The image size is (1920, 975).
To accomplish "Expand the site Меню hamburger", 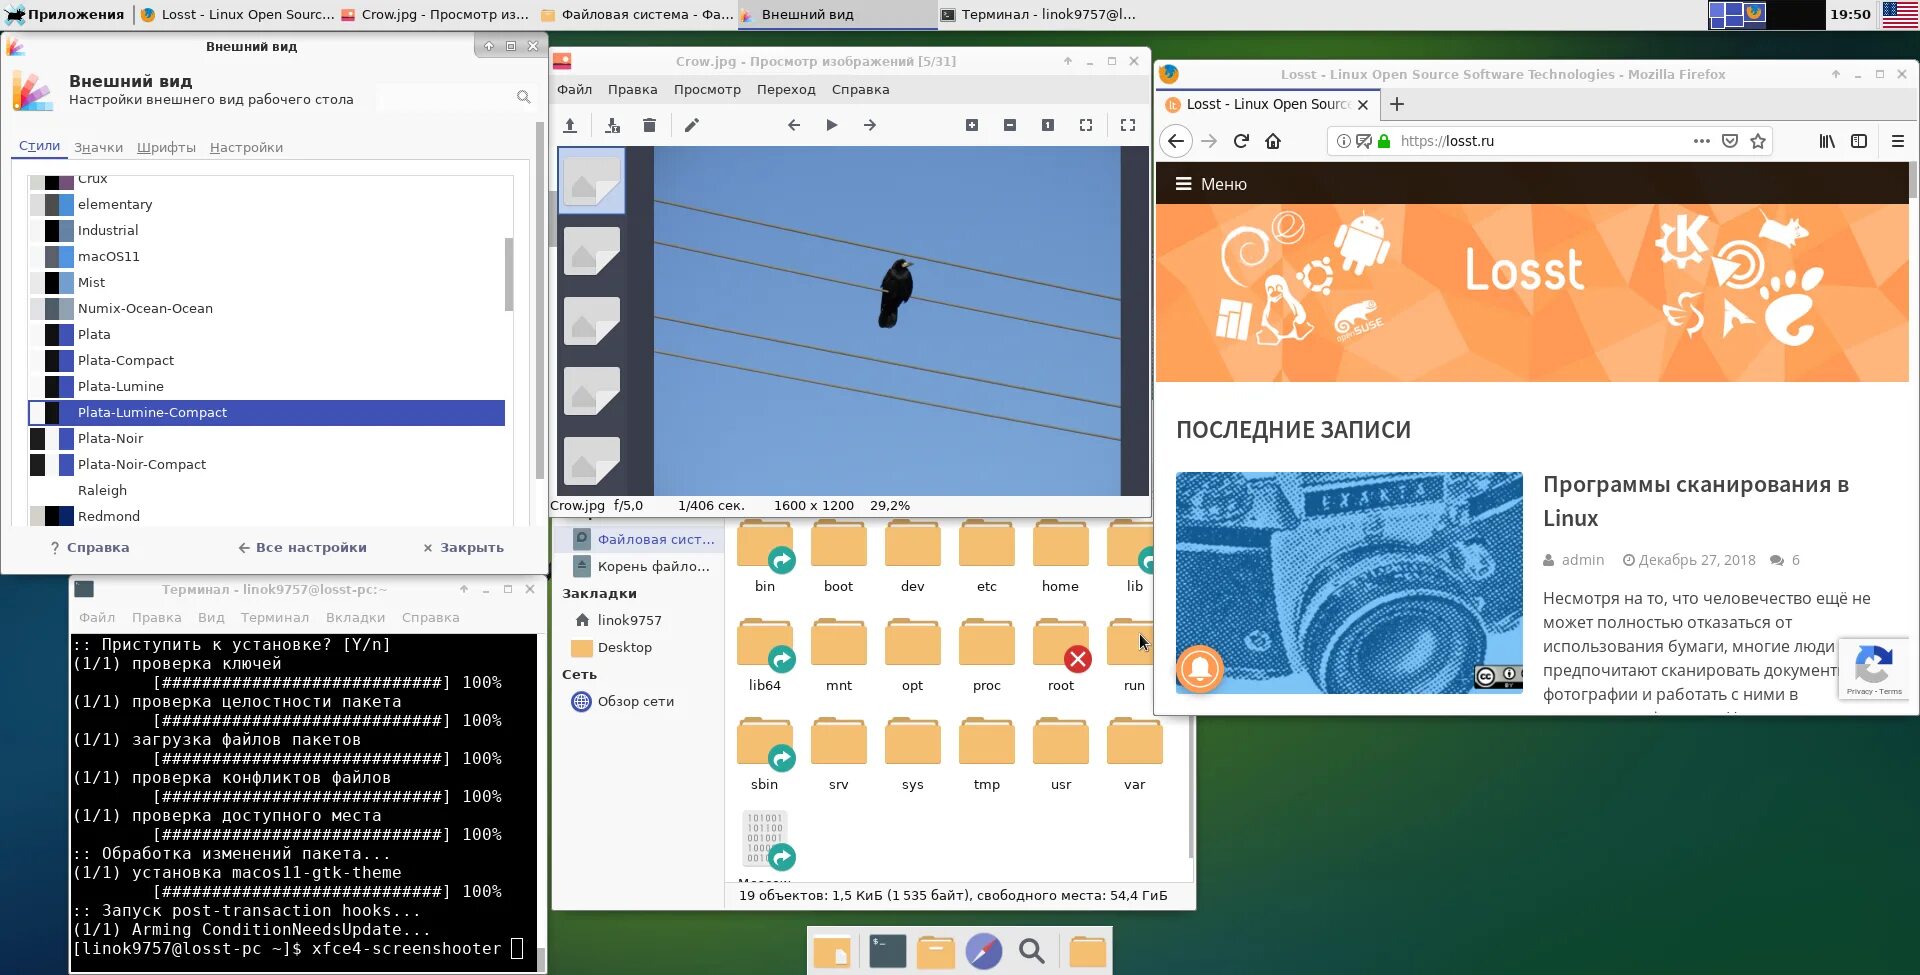I will (1211, 184).
